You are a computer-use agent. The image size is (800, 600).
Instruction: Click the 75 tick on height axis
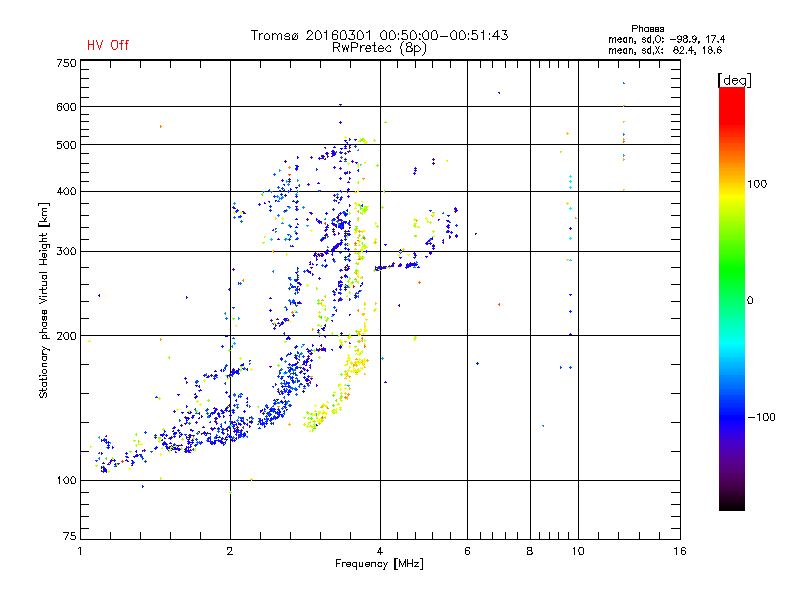pyautogui.click(x=69, y=537)
